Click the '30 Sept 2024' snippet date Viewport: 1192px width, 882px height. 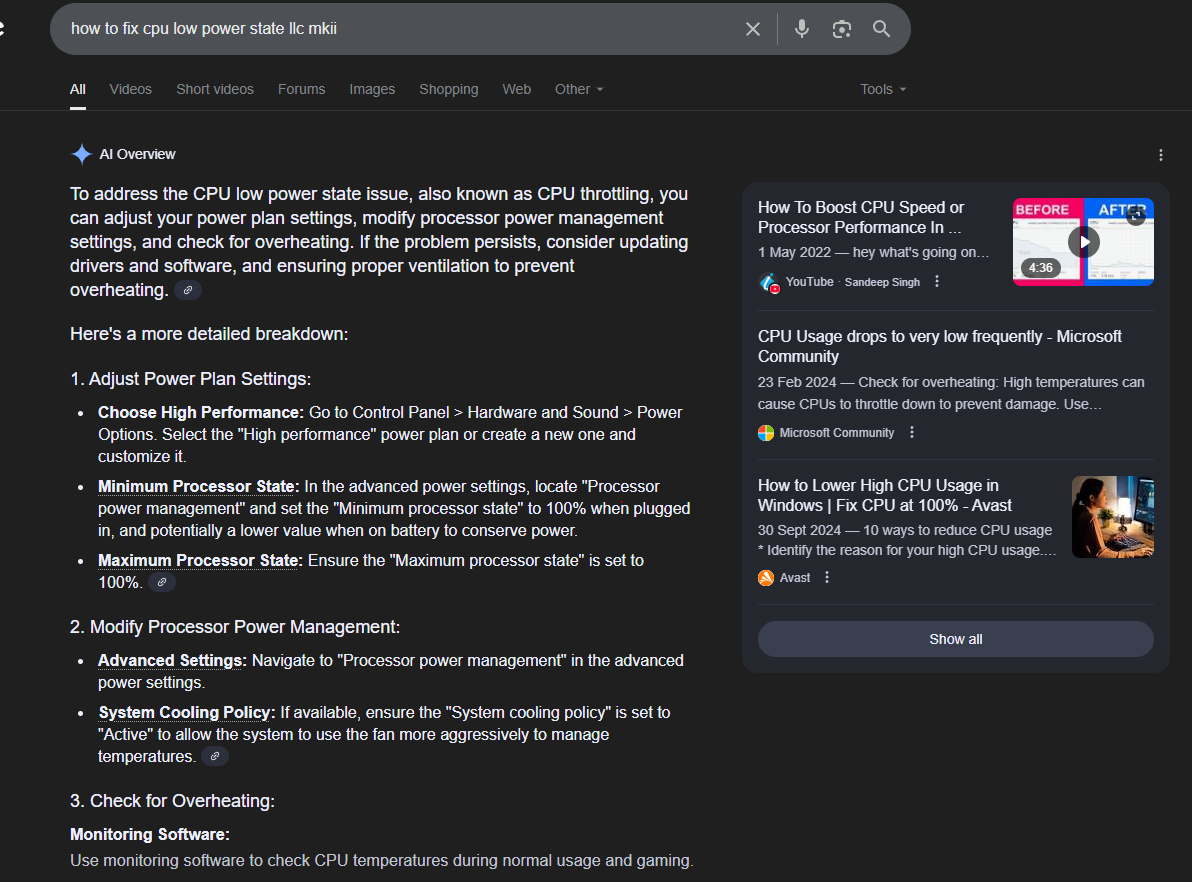coord(799,530)
